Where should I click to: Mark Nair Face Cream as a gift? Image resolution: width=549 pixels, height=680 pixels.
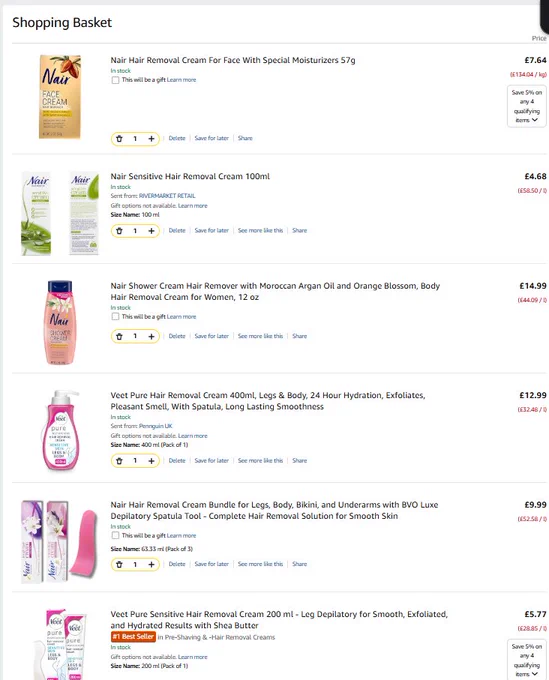pos(115,80)
